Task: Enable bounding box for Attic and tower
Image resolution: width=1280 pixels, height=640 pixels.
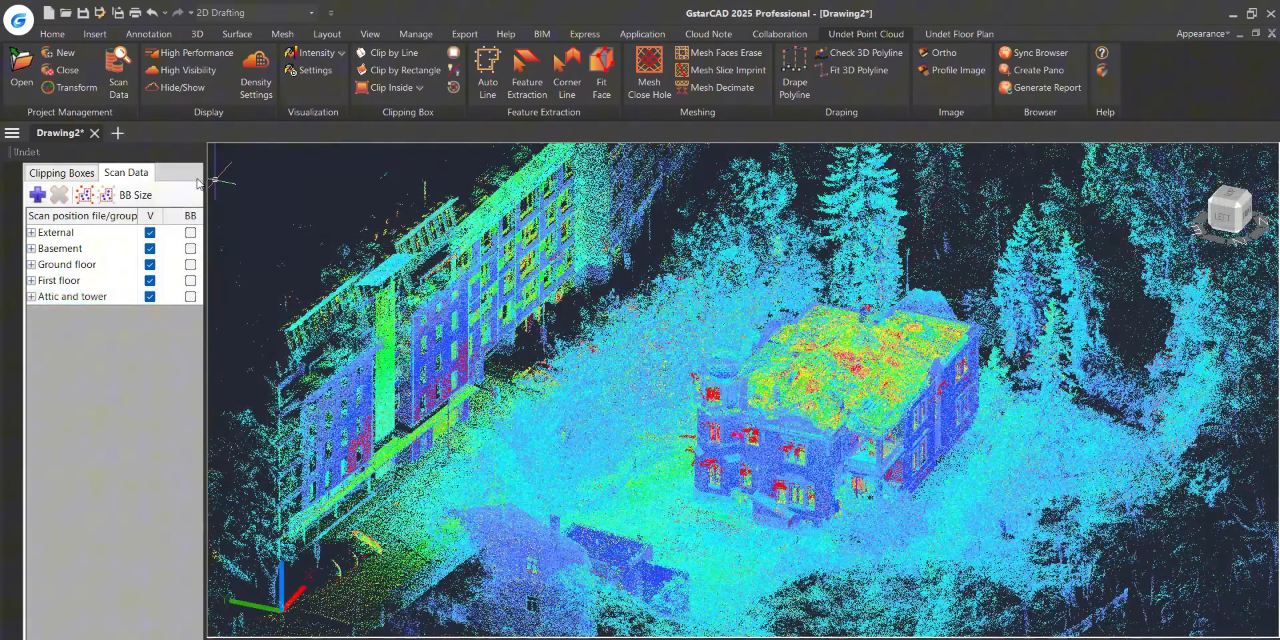Action: [190, 297]
